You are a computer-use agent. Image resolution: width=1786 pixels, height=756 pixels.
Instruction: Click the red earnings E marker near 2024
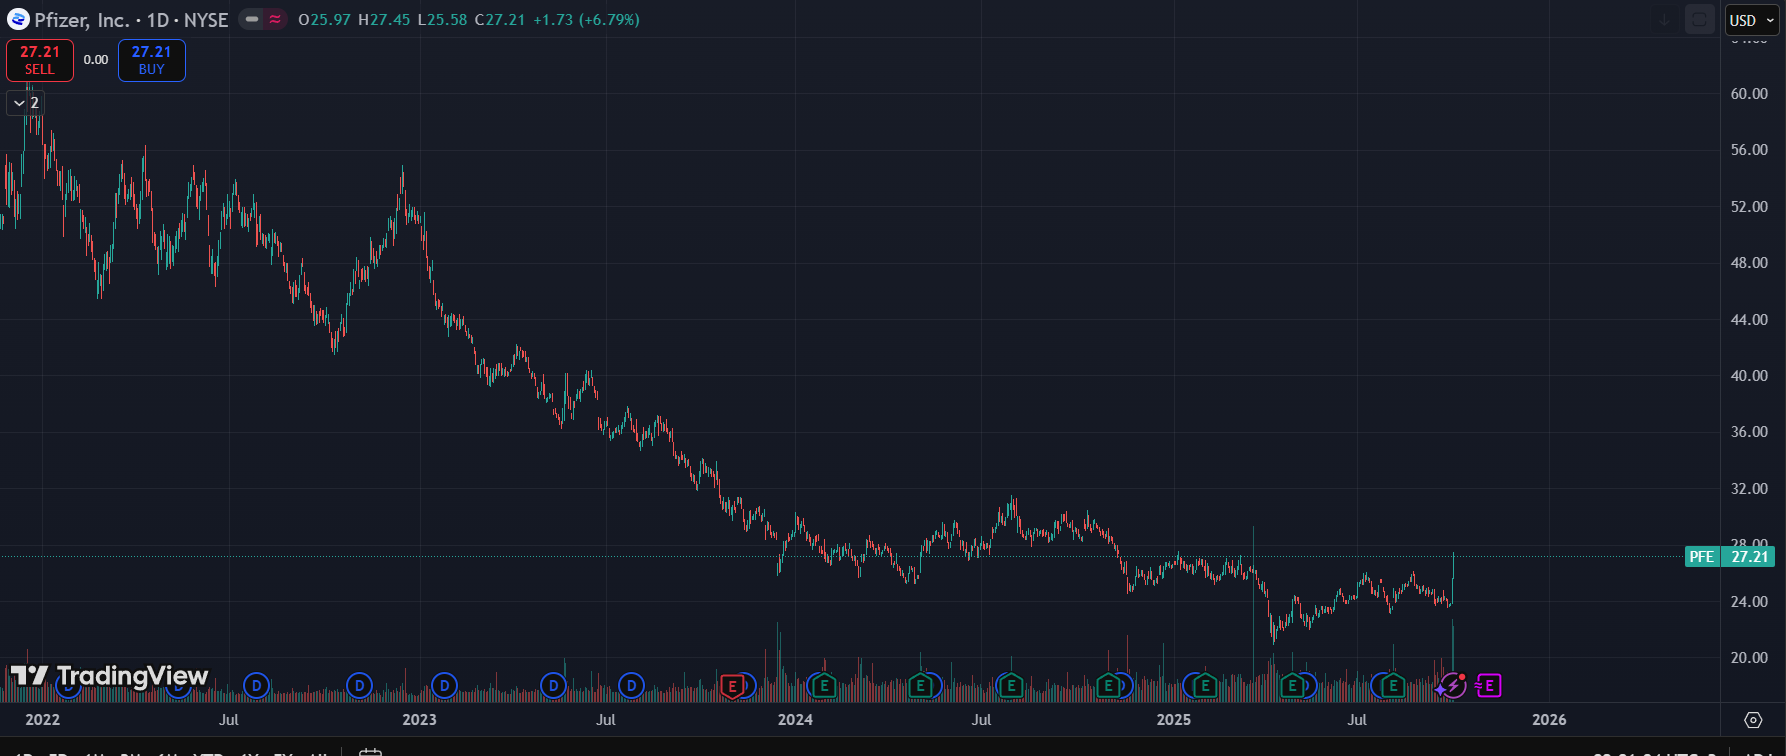pyautogui.click(x=733, y=686)
